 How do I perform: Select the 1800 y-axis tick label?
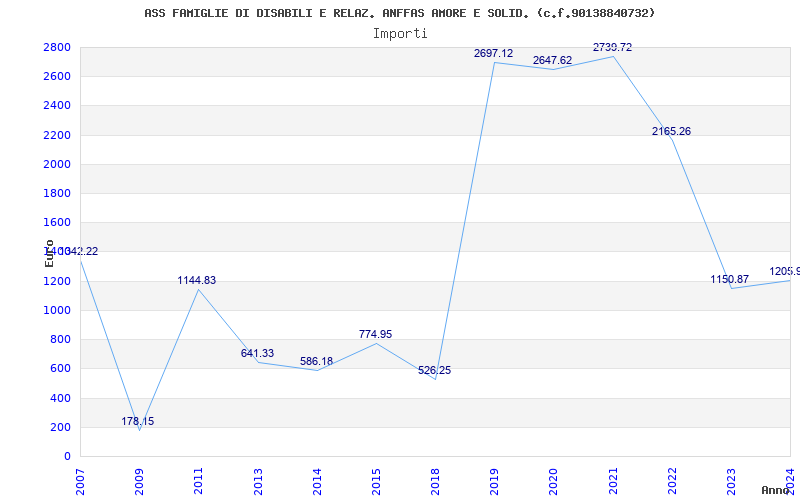click(57, 193)
